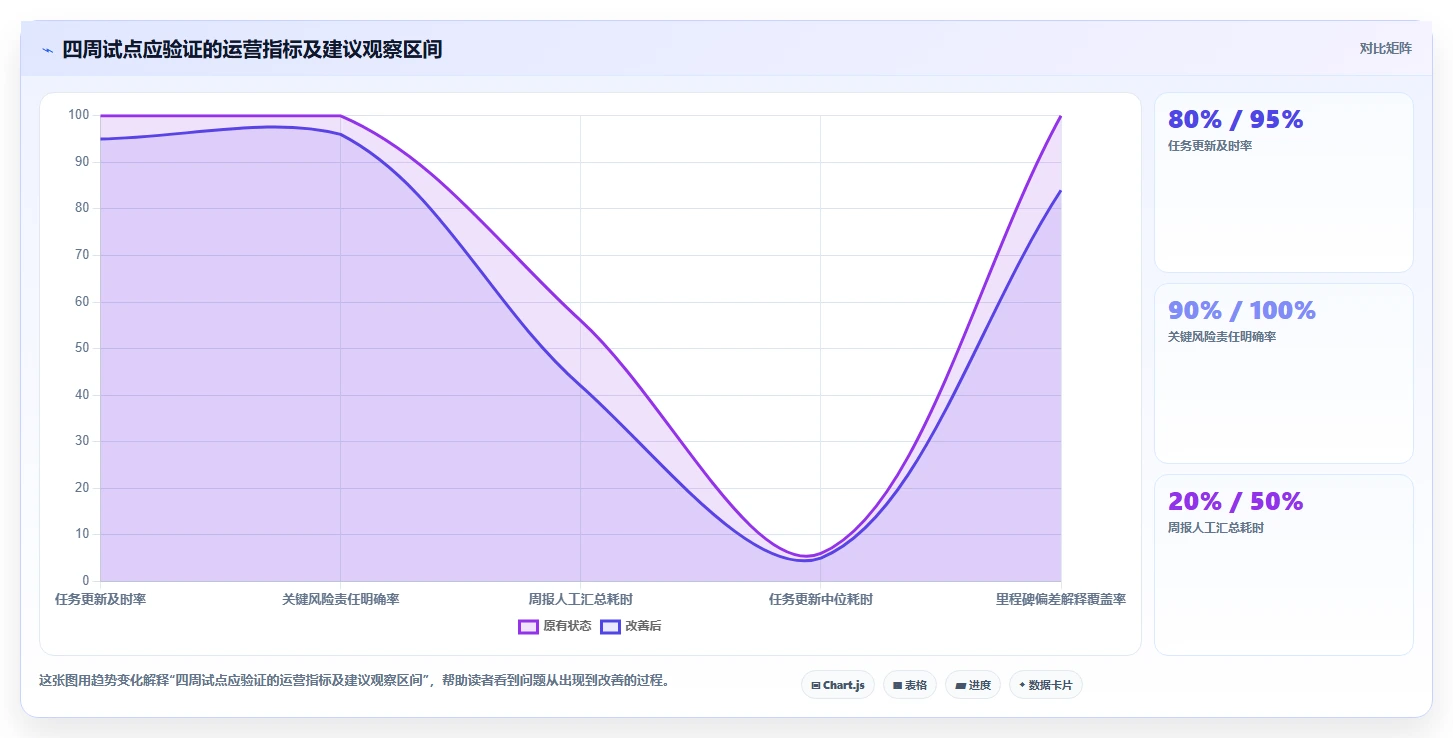This screenshot has height=738, width=1453.
Task: Click the Chart.js tag chip
Action: coord(838,685)
